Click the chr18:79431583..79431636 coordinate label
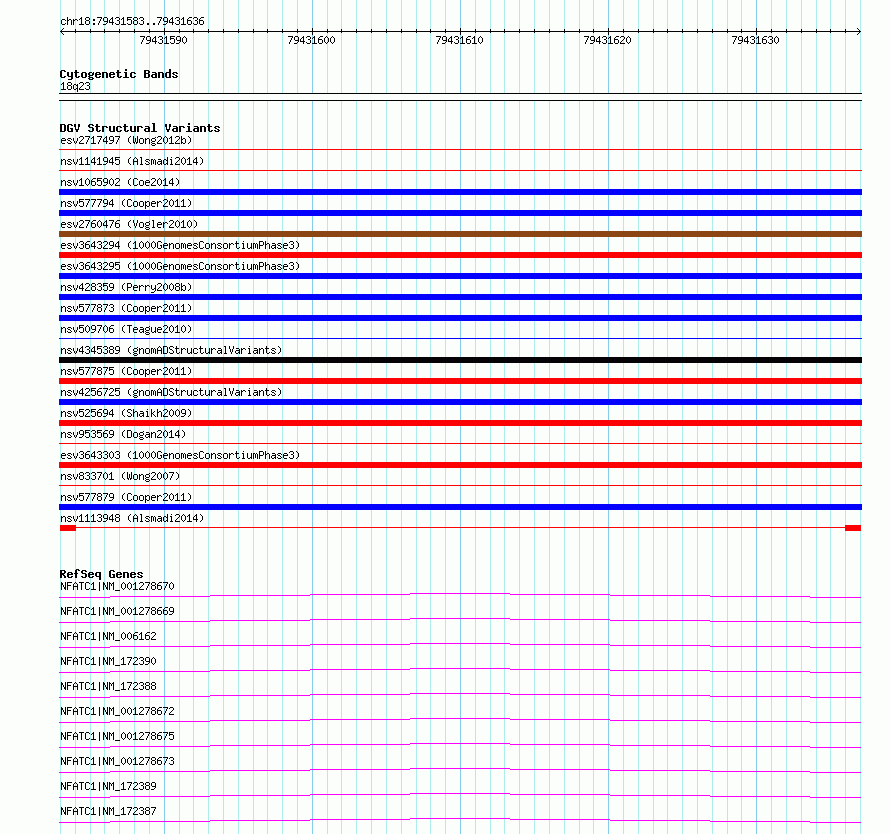The height and width of the screenshot is (834, 890). 132,21
